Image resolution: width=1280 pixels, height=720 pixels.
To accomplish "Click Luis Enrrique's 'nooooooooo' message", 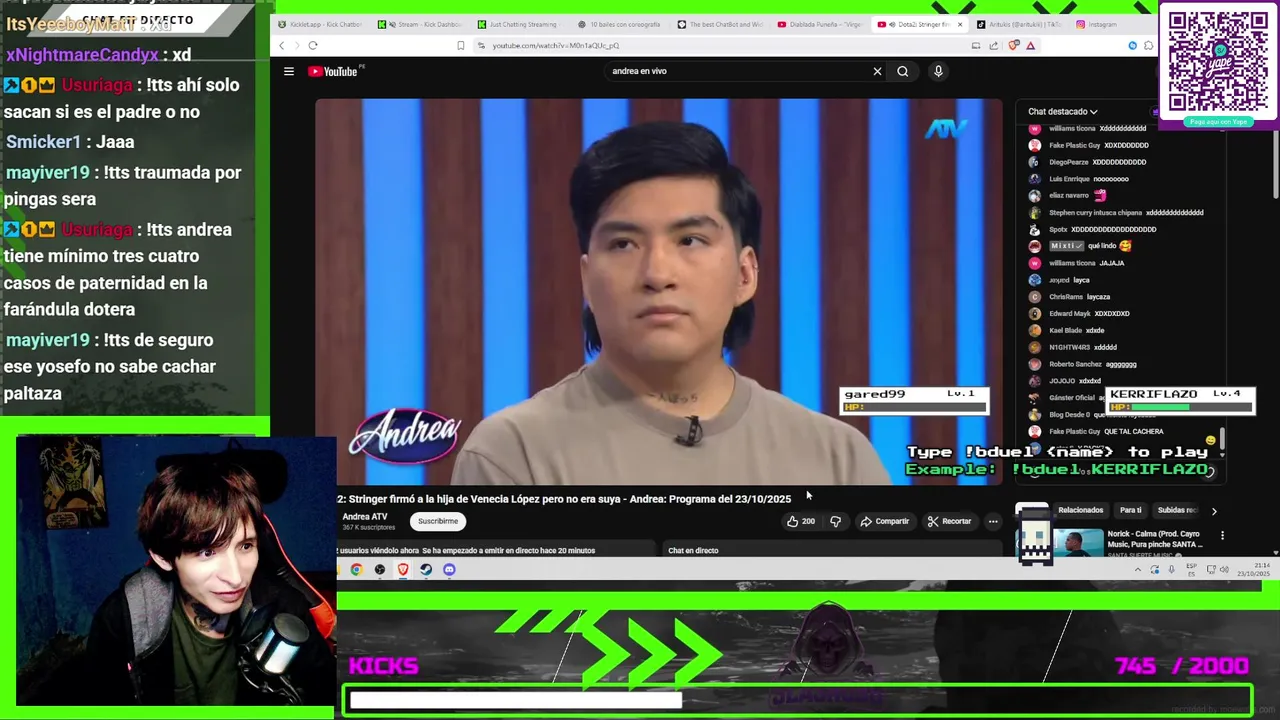I will click(x=1079, y=179).
